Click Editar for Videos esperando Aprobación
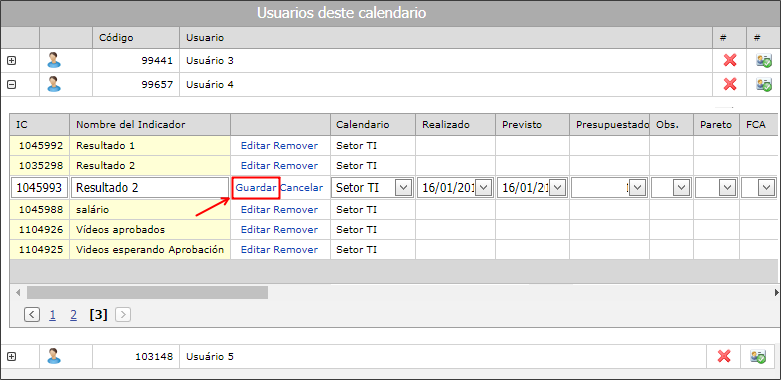This screenshot has height=380, width=781. [x=256, y=250]
